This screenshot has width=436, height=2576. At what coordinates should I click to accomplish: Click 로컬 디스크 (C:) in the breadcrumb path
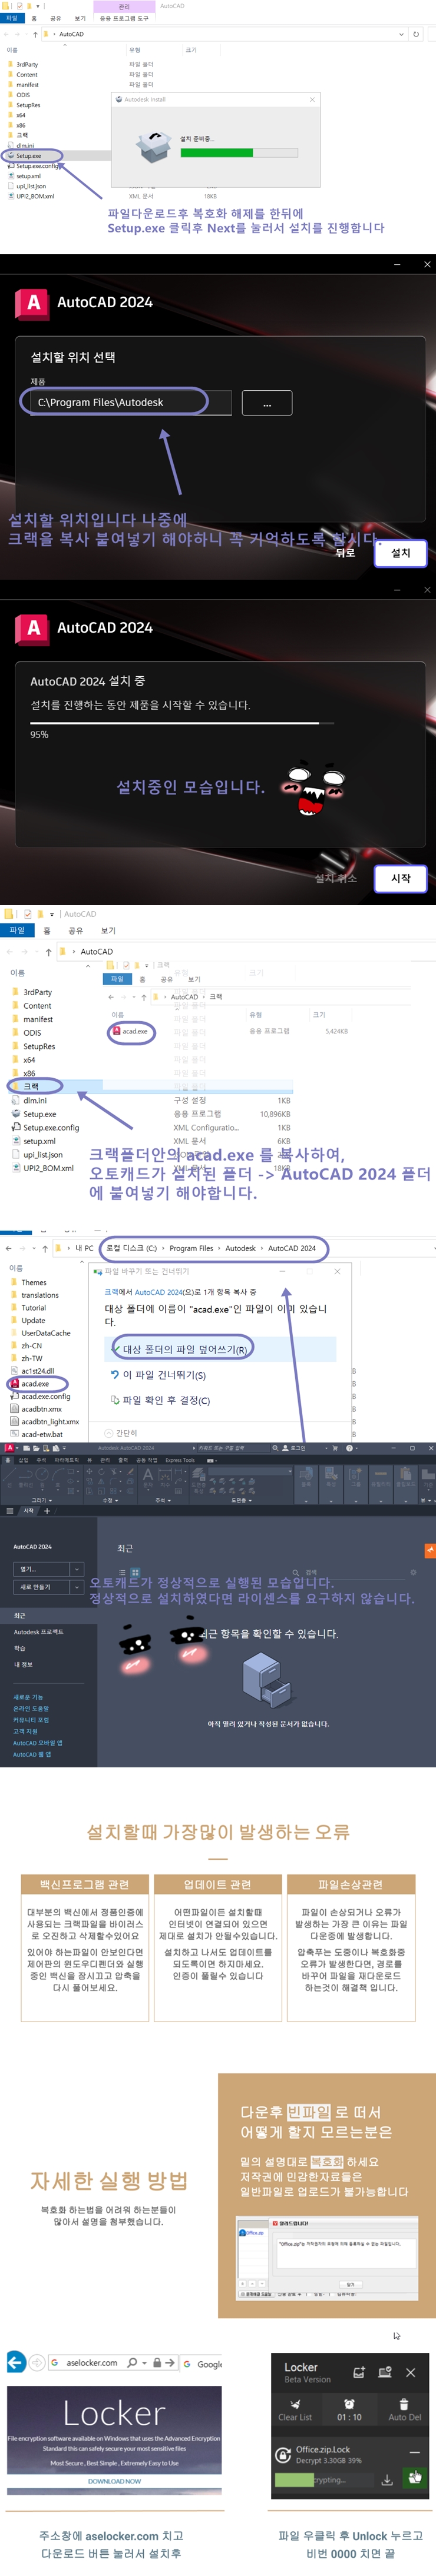[x=132, y=1248]
